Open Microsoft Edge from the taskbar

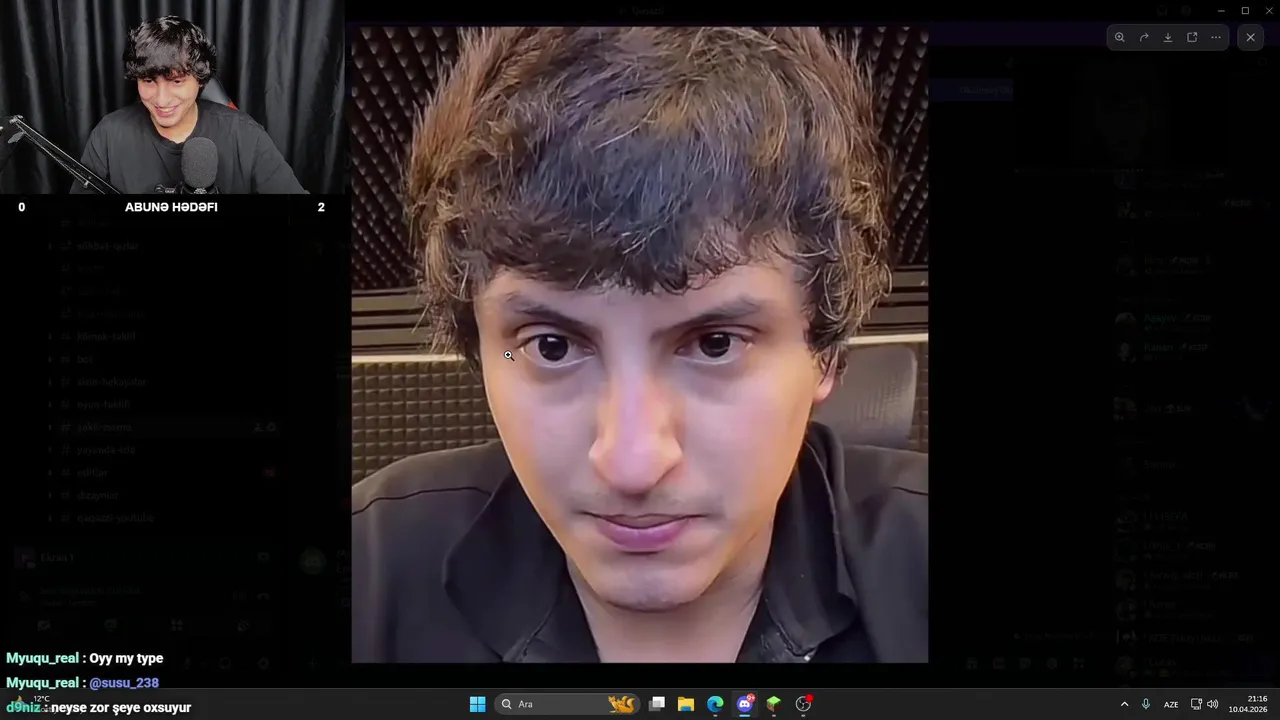[x=715, y=704]
